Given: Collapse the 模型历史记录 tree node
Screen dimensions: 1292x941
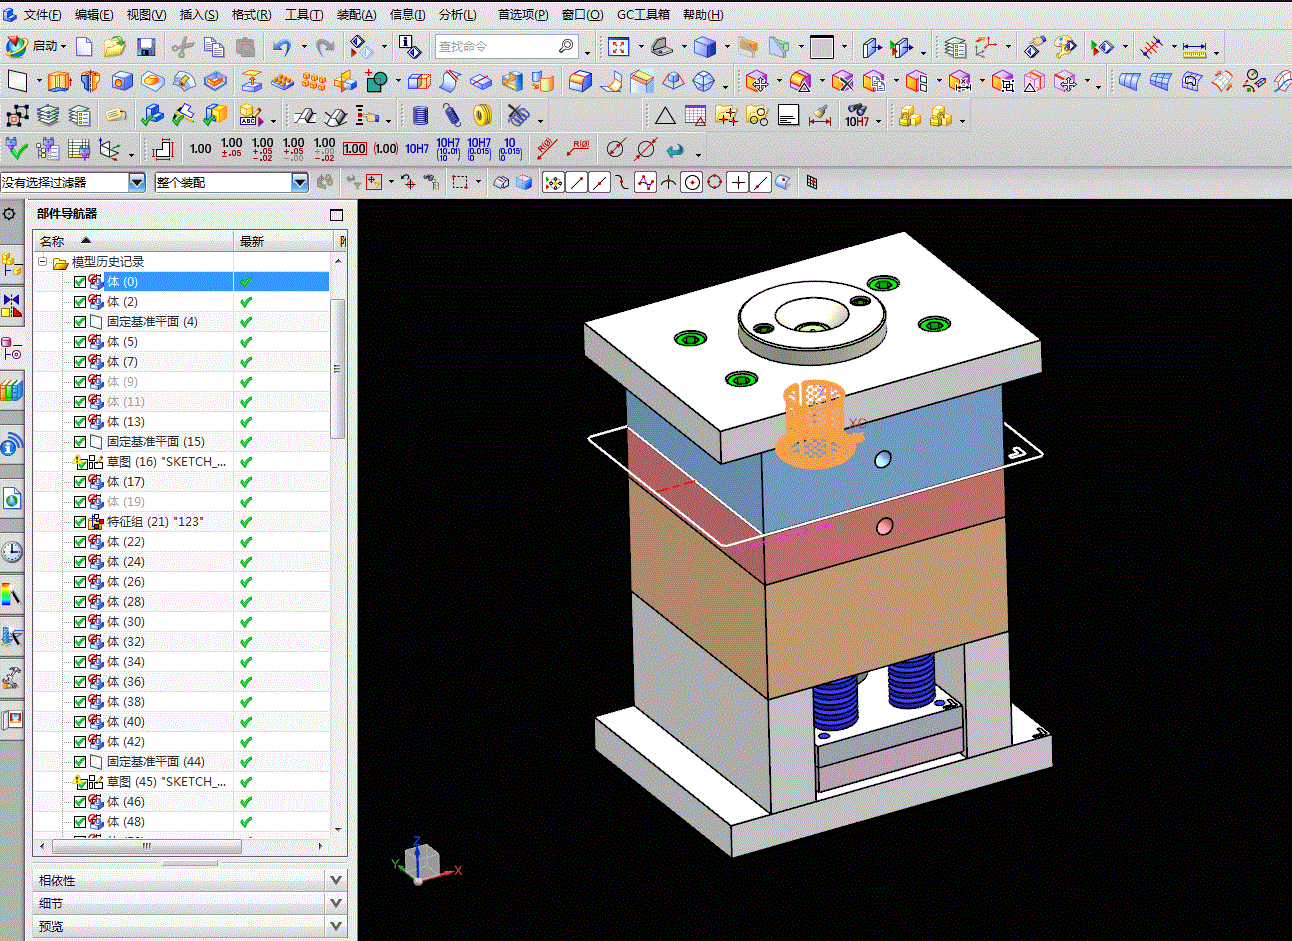Looking at the screenshot, I should pos(43,262).
